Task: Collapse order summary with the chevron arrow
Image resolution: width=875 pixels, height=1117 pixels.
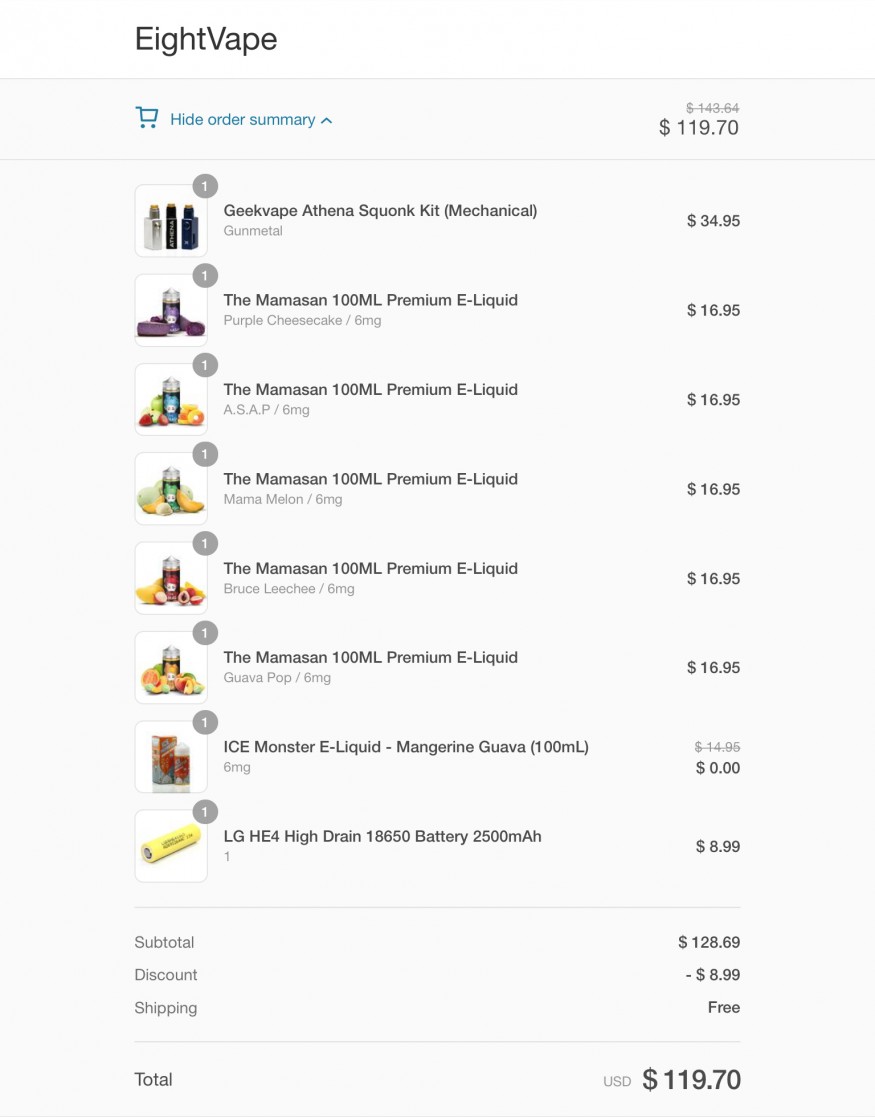Action: [x=326, y=120]
